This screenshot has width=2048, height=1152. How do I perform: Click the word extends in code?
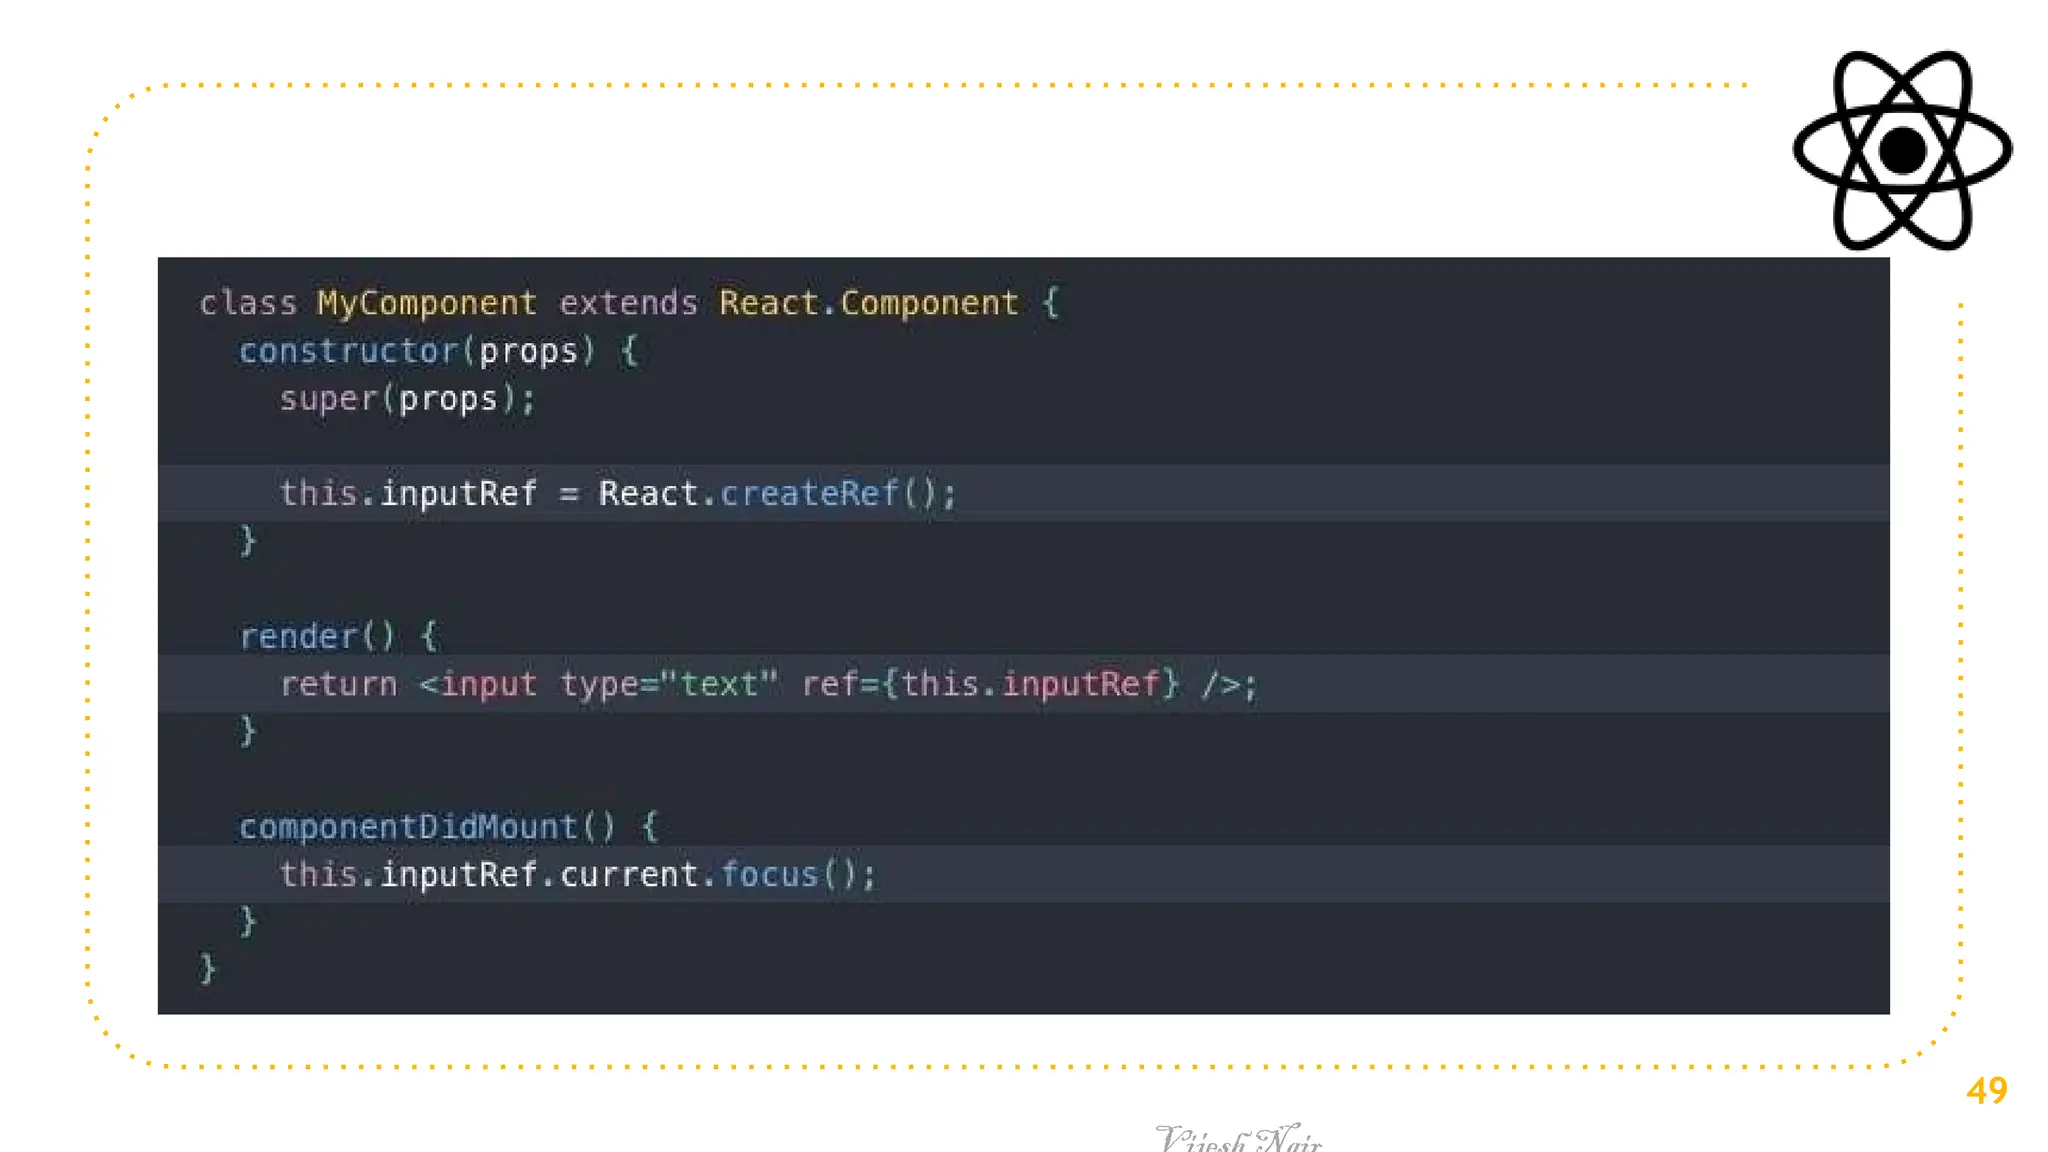coord(628,303)
